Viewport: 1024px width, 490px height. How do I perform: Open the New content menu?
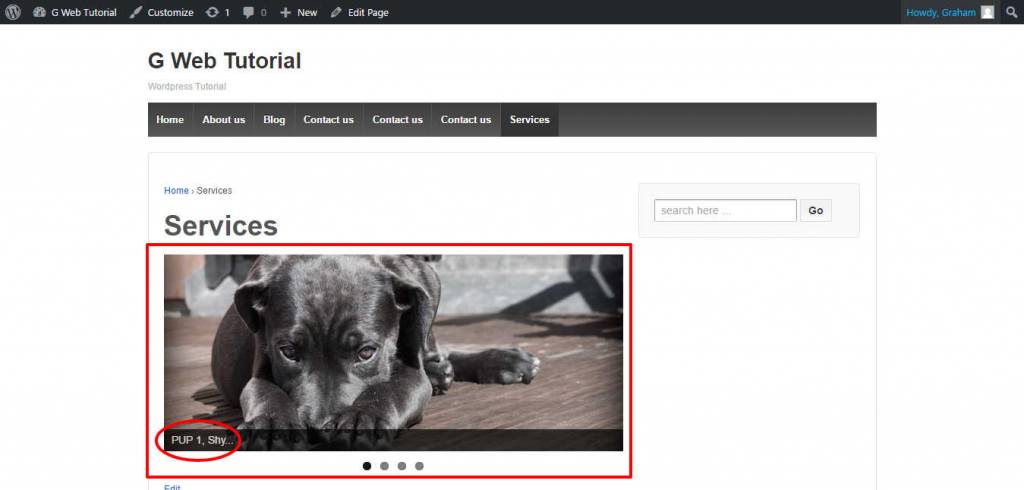298,12
